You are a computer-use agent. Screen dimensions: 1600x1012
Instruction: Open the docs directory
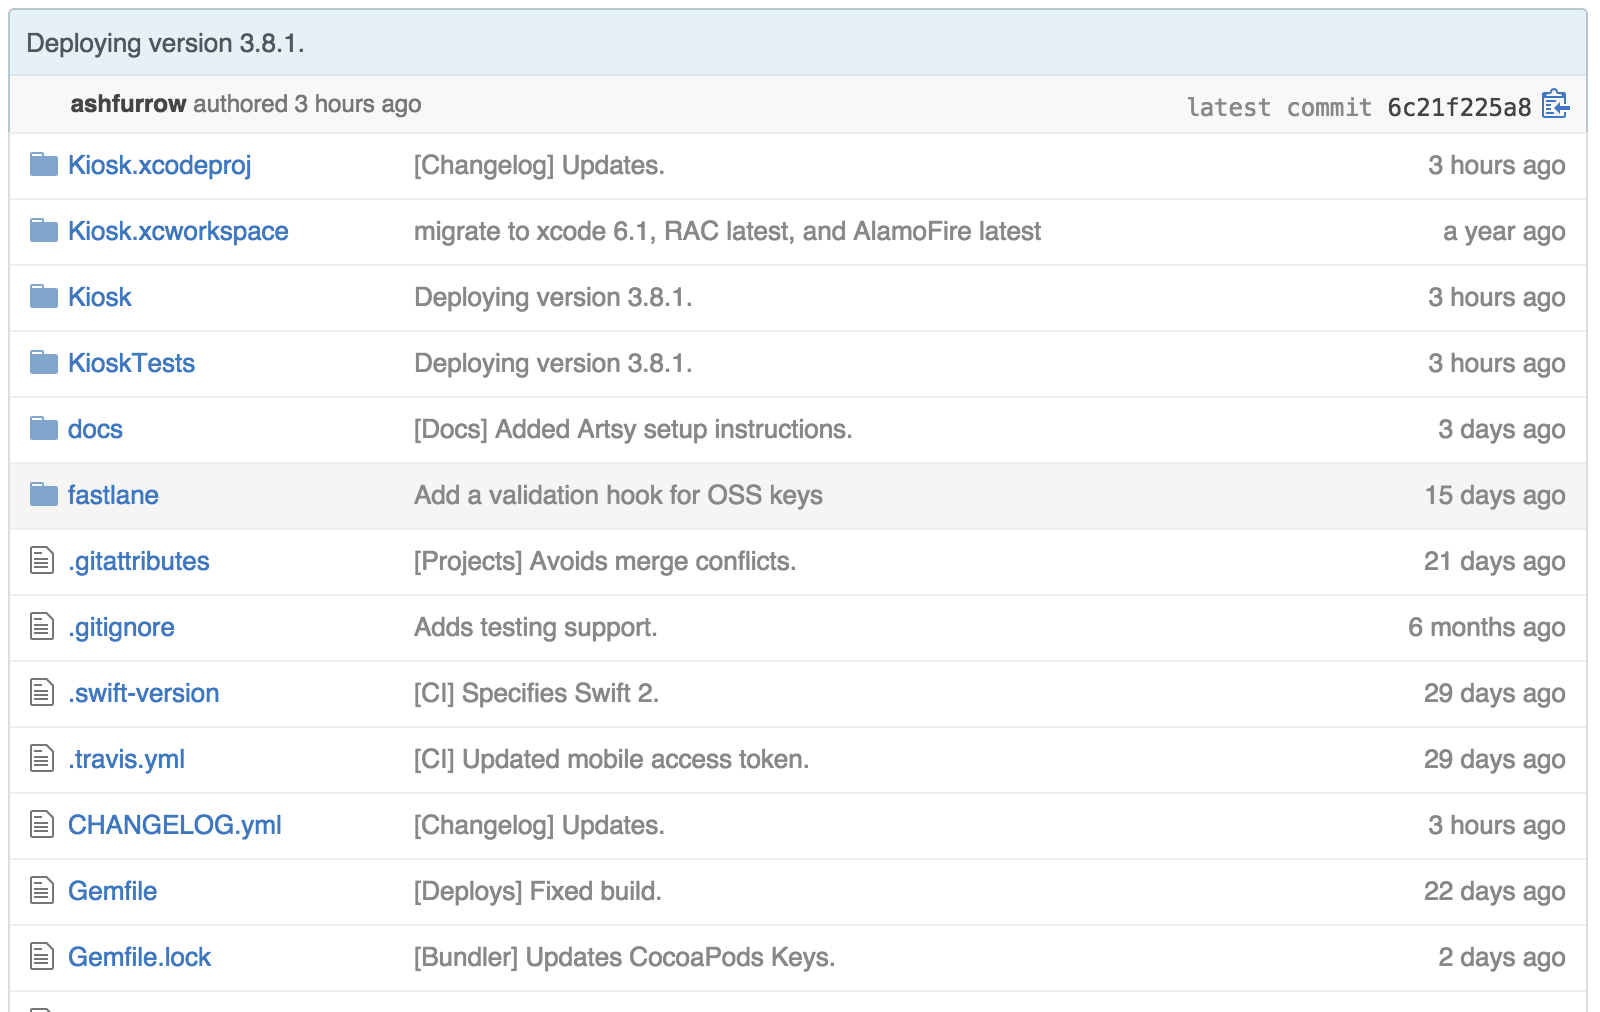[x=94, y=429]
